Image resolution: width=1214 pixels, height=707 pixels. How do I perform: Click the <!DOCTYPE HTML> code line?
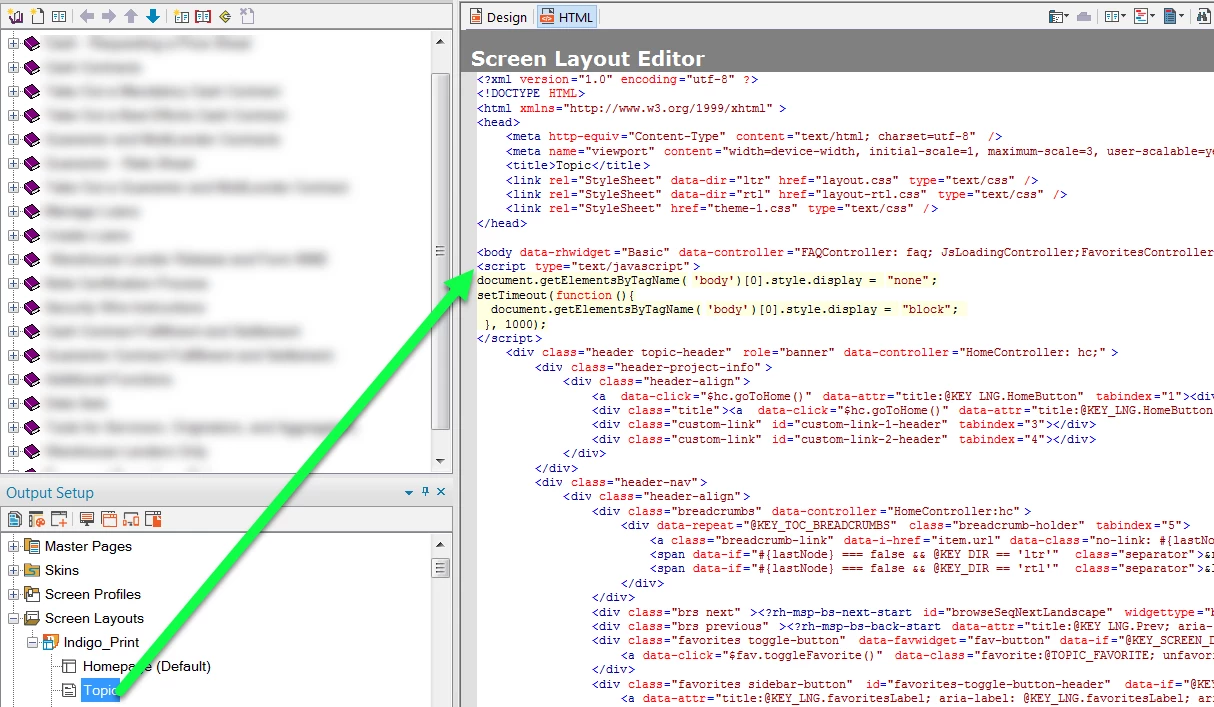531,93
